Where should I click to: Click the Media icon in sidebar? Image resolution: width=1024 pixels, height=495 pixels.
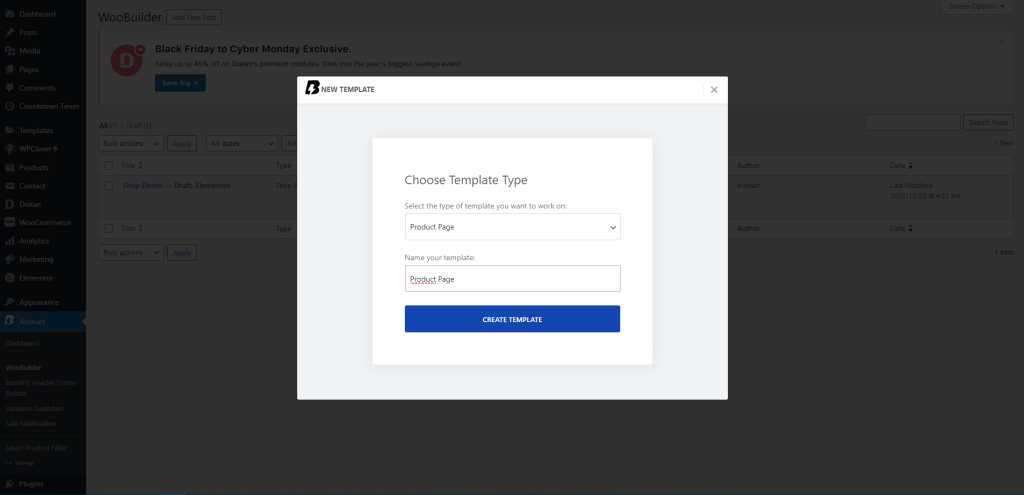pos(9,50)
